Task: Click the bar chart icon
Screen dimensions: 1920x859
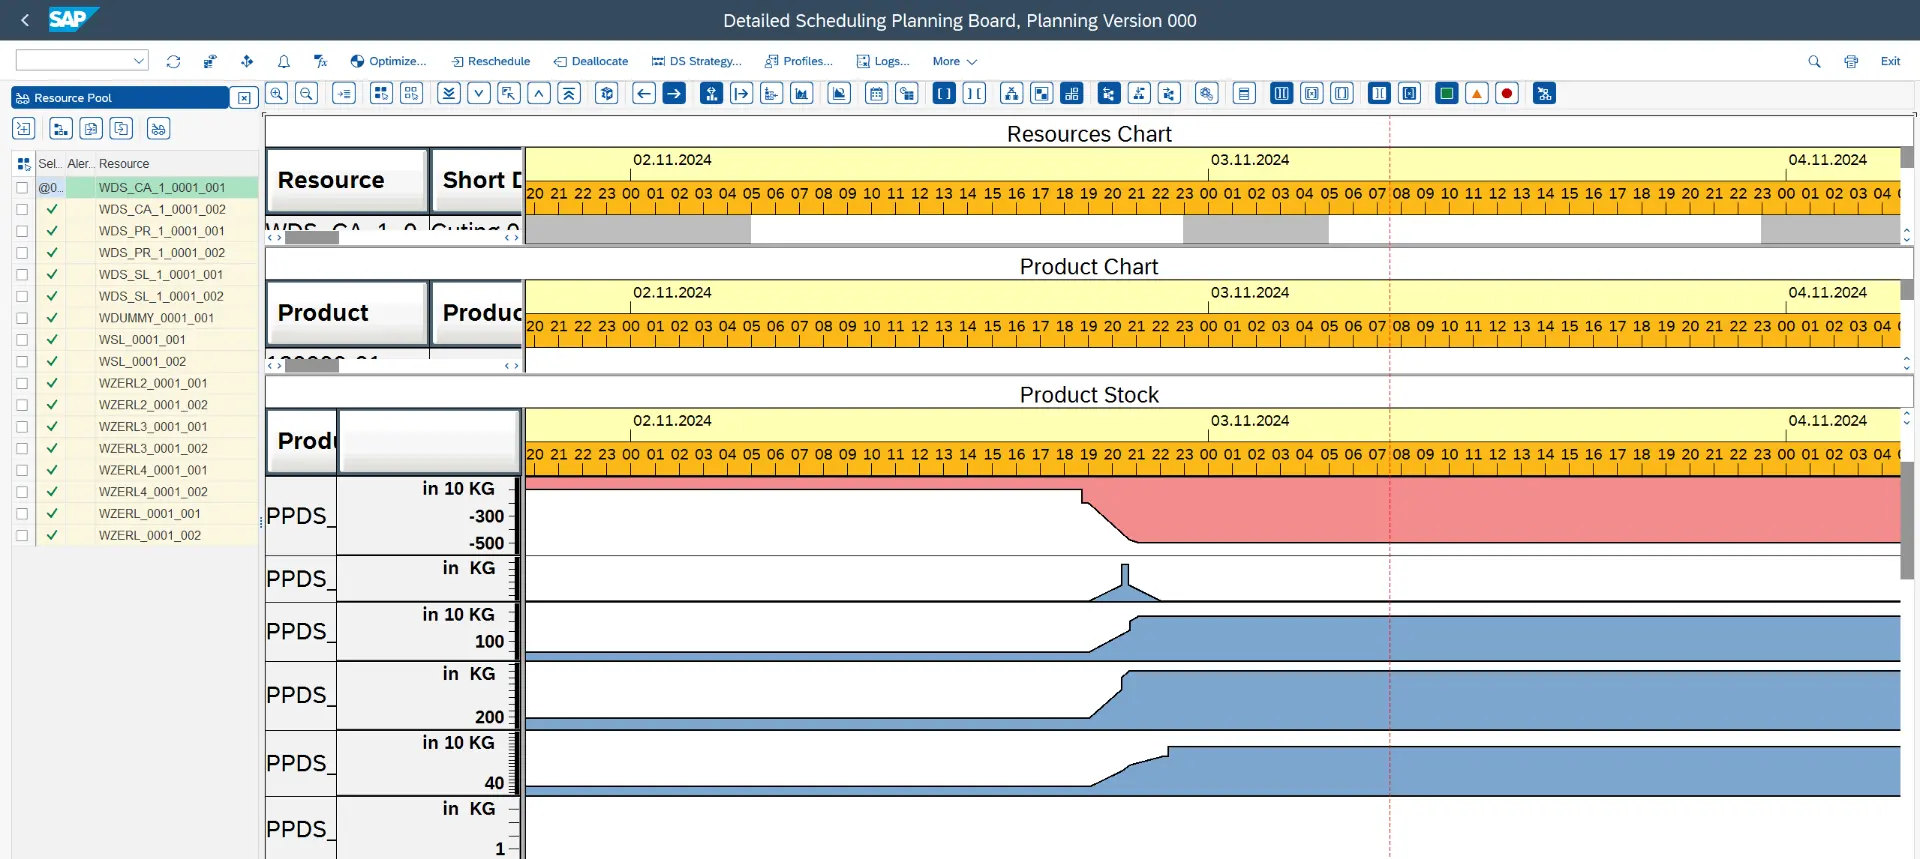Action: (801, 93)
